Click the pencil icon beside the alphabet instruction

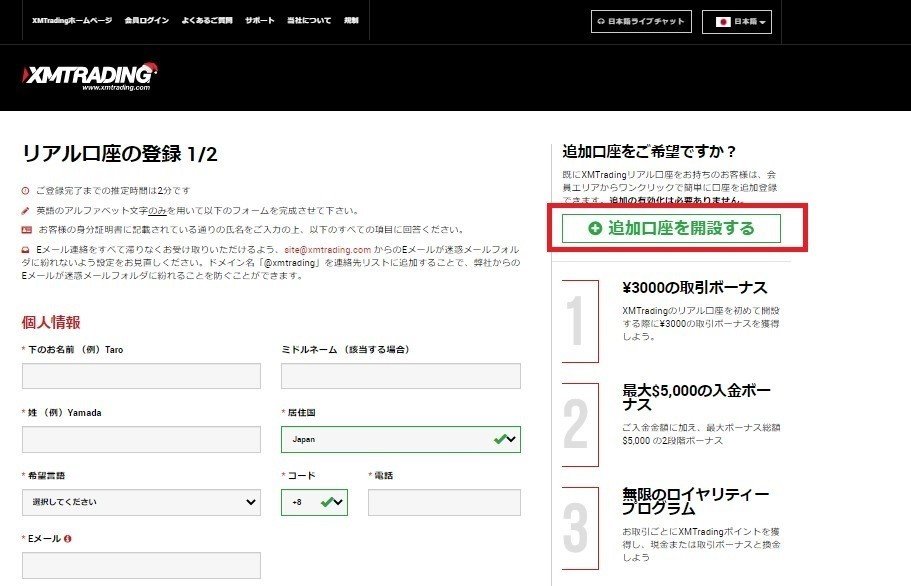[25, 210]
